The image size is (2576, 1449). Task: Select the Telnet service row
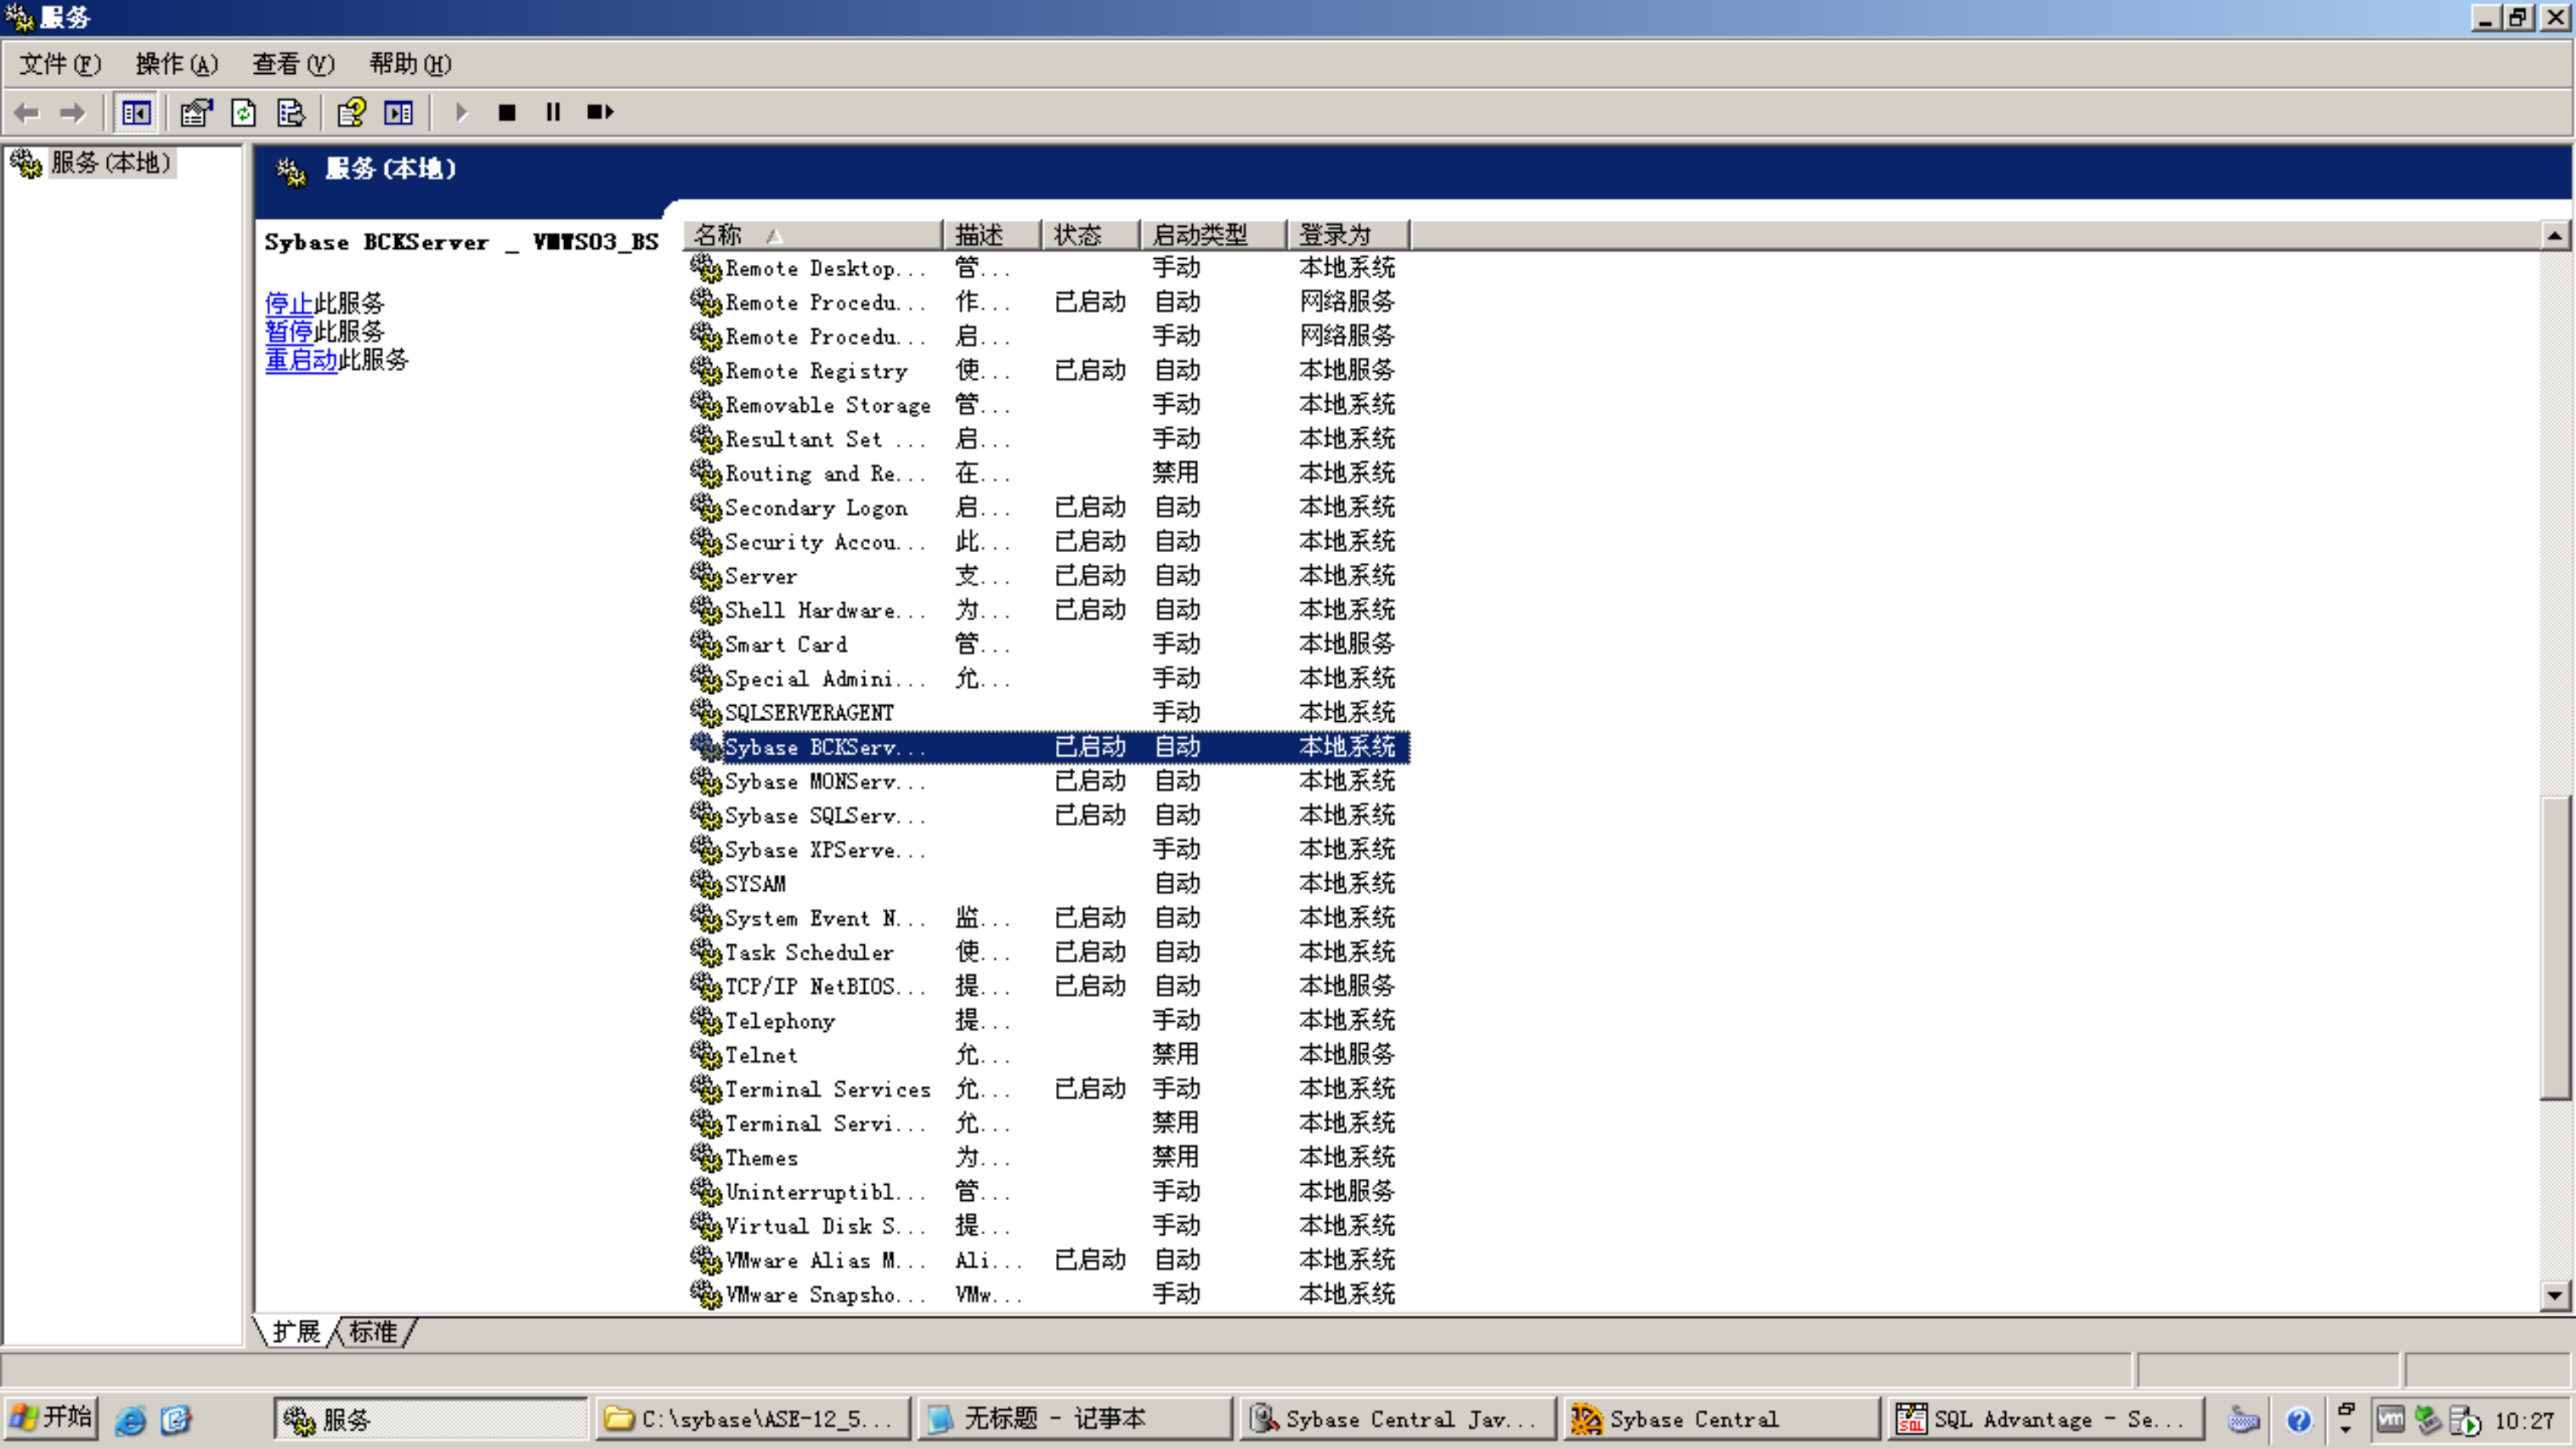[x=1049, y=1055]
